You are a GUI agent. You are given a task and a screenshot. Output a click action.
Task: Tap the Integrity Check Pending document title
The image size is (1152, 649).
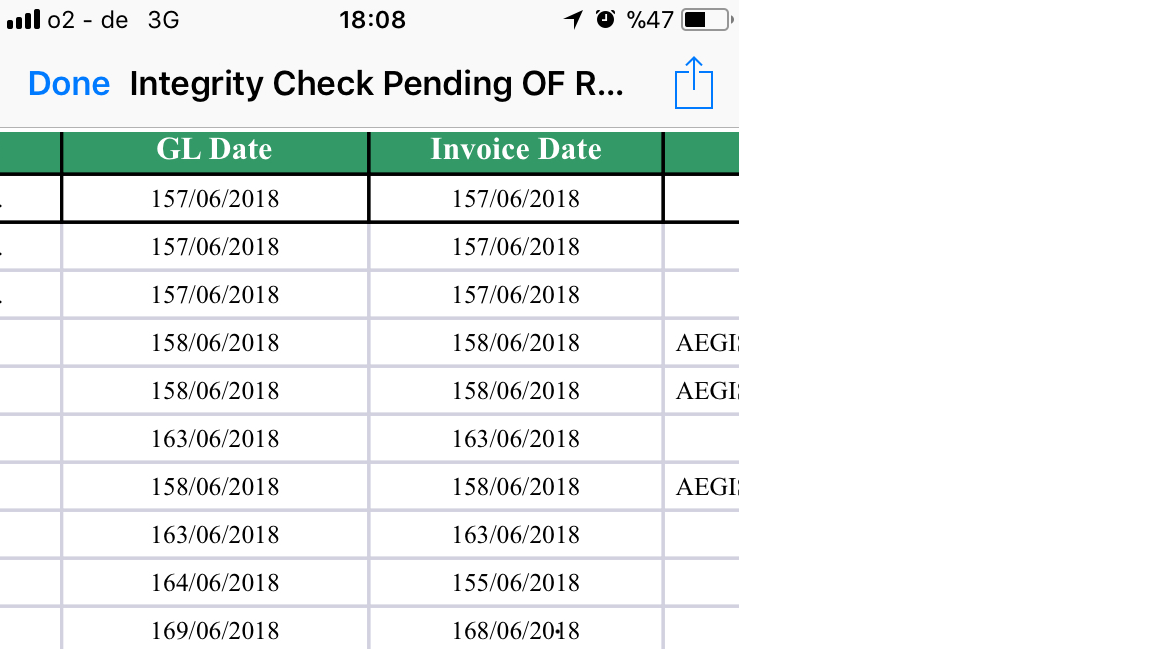[x=376, y=84]
